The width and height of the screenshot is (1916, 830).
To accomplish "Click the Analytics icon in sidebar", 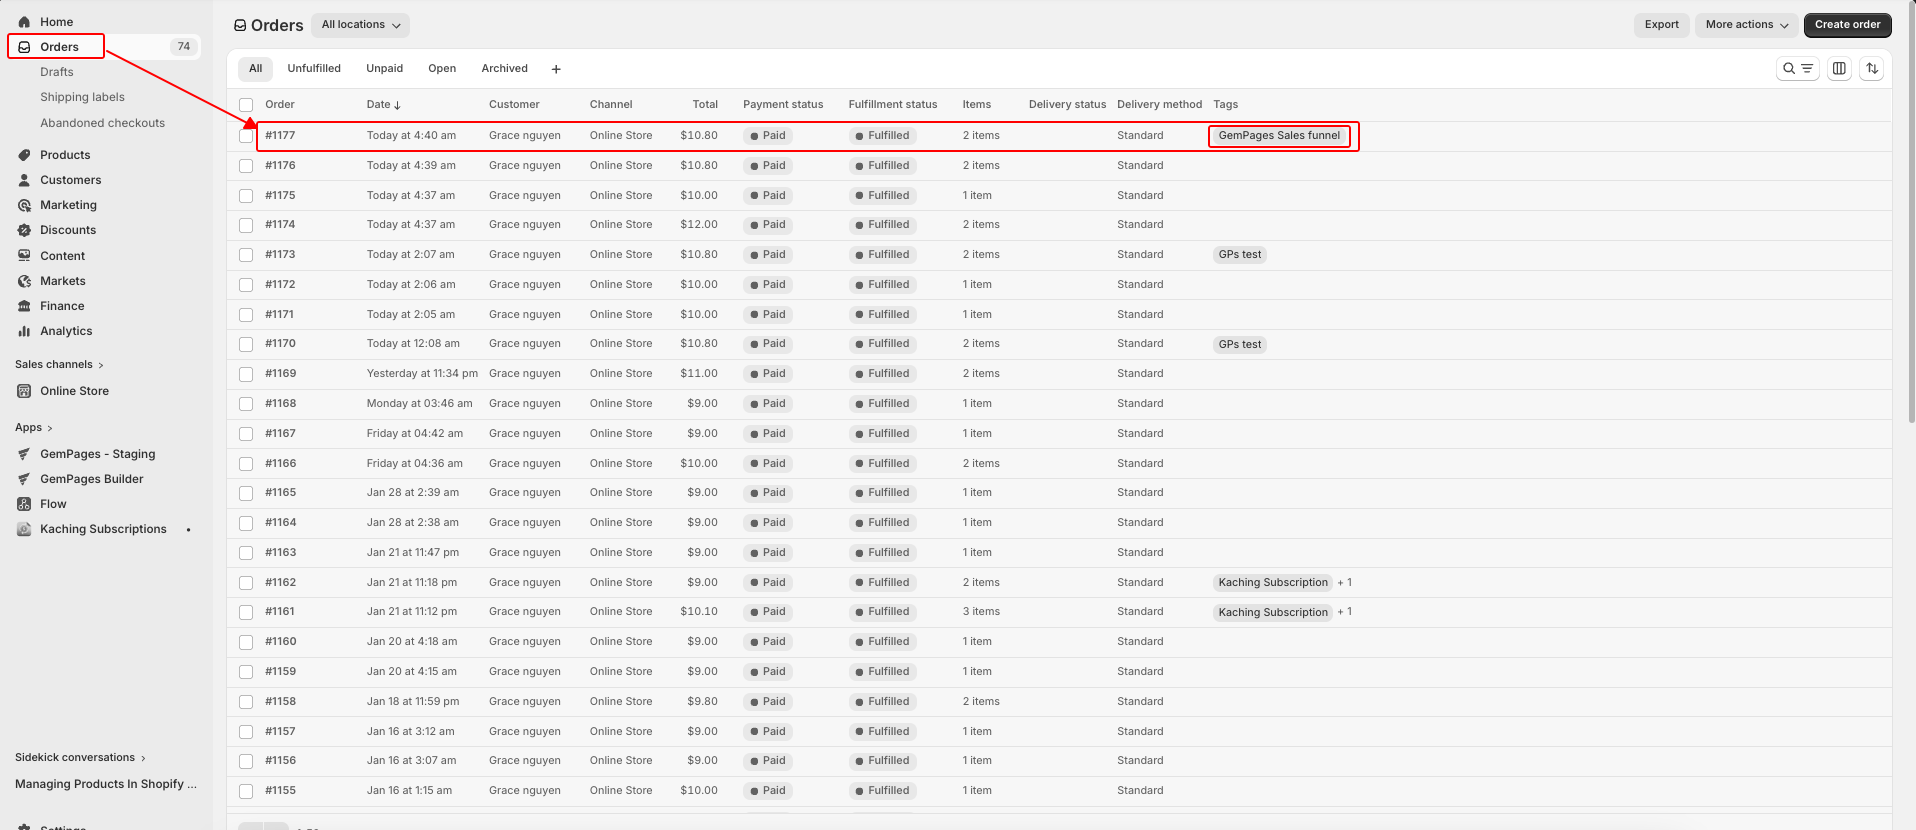I will 24,331.
